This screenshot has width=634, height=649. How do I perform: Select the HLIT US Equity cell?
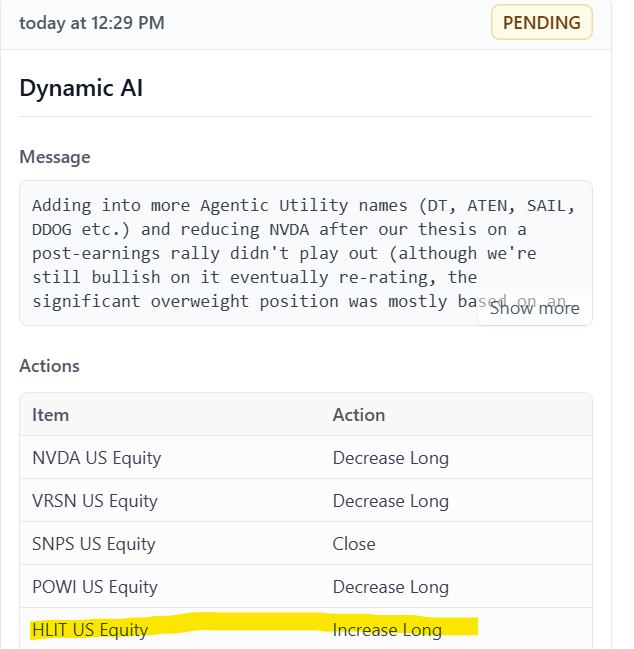tap(90, 630)
